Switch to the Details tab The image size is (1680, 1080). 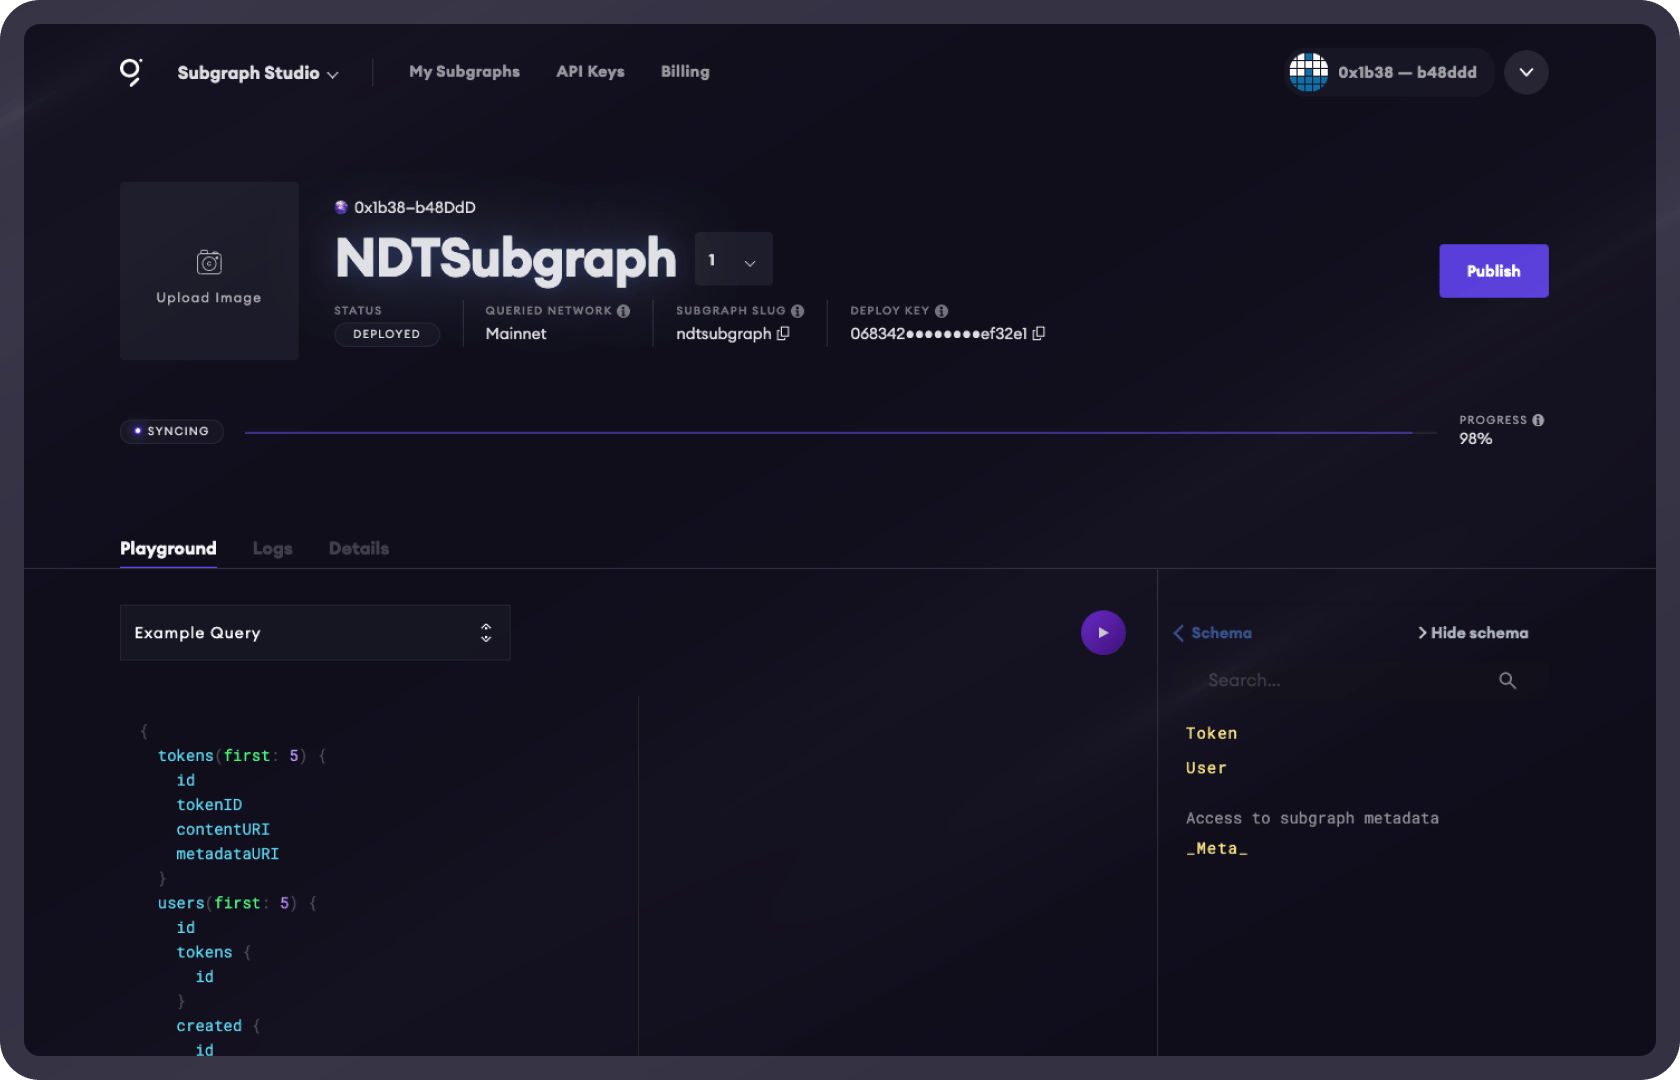[359, 549]
